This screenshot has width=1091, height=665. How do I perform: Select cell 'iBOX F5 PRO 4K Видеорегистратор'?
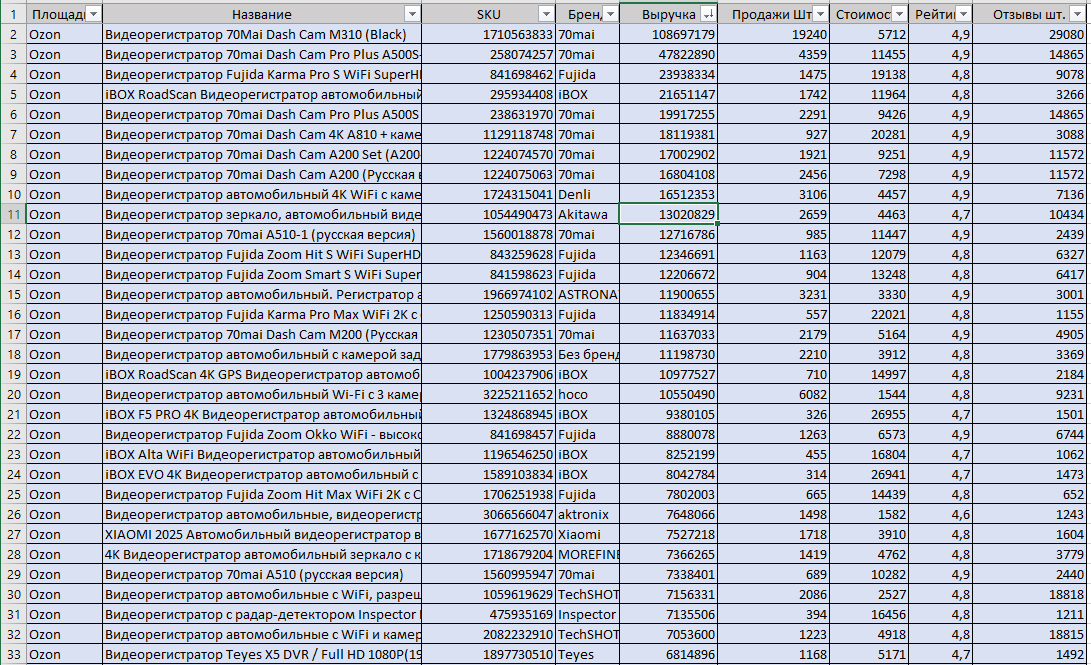[262, 415]
